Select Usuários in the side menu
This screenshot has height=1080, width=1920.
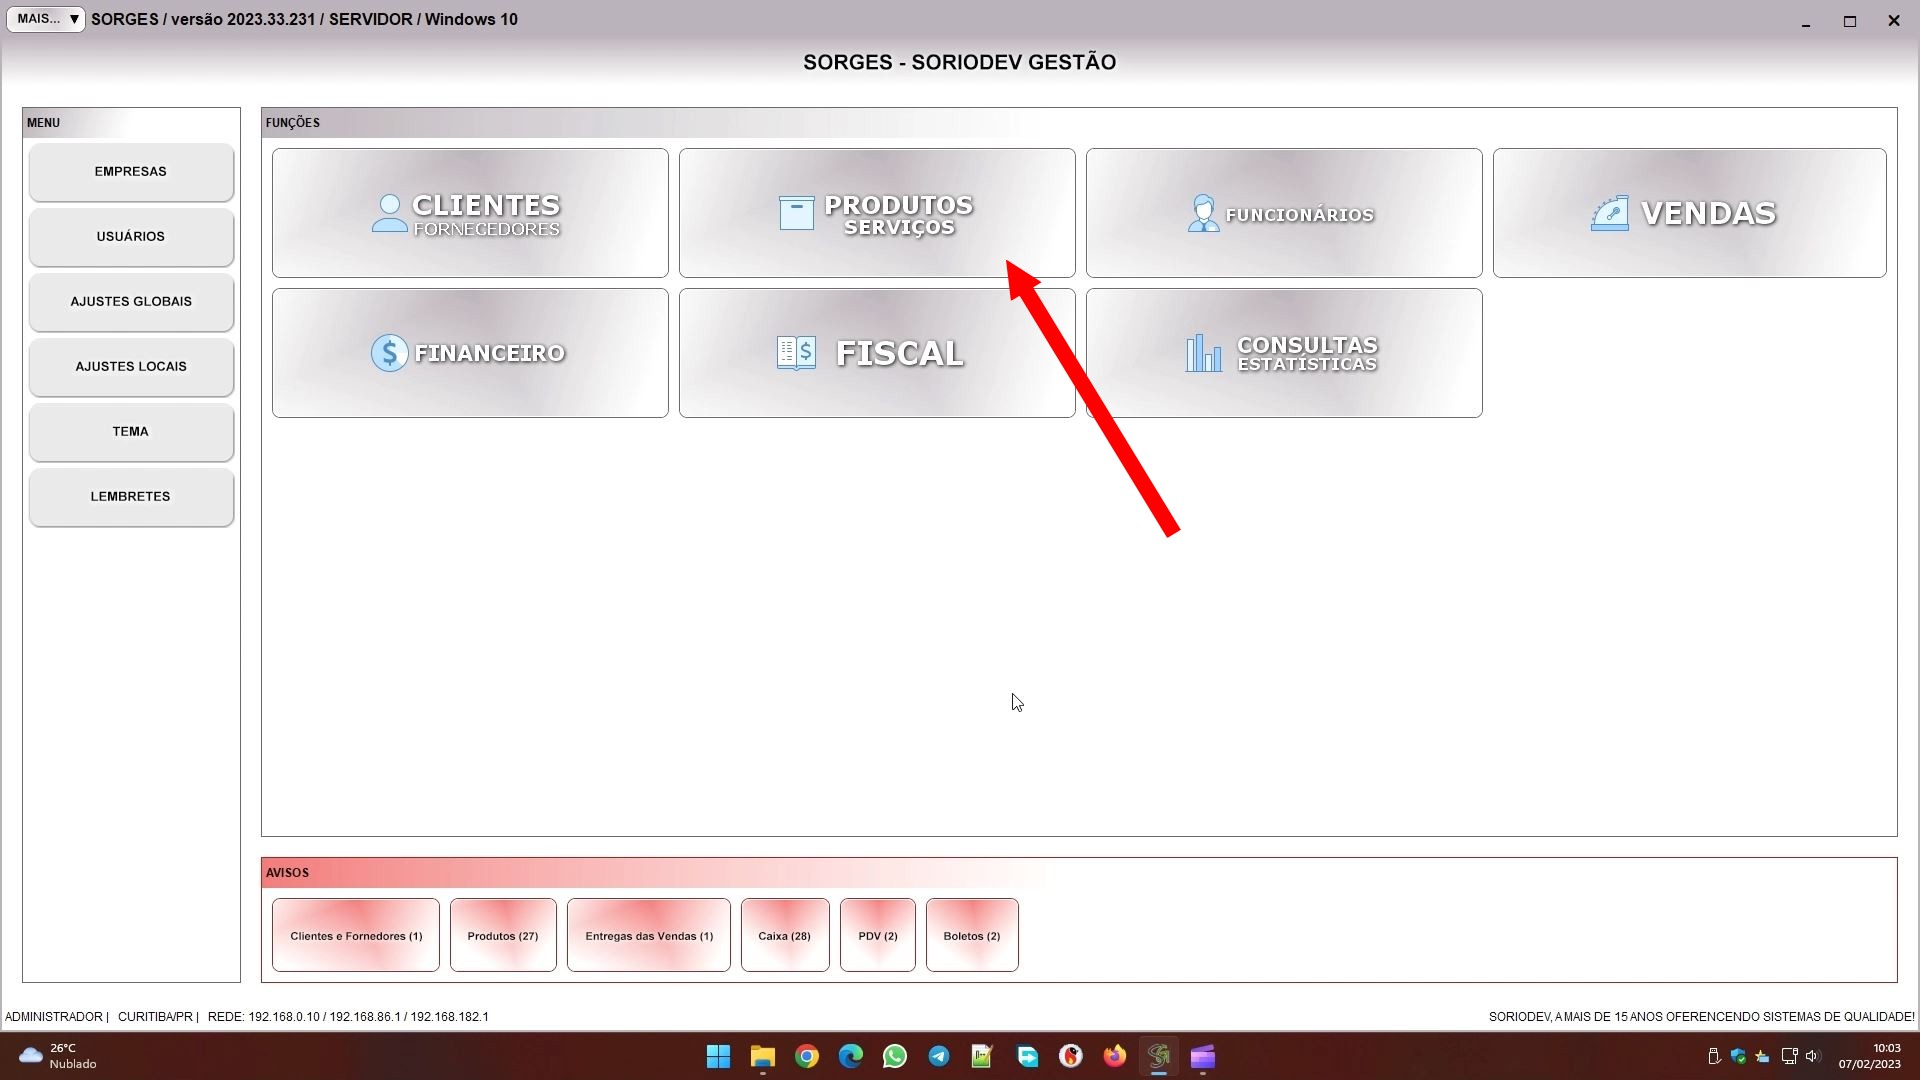point(131,237)
